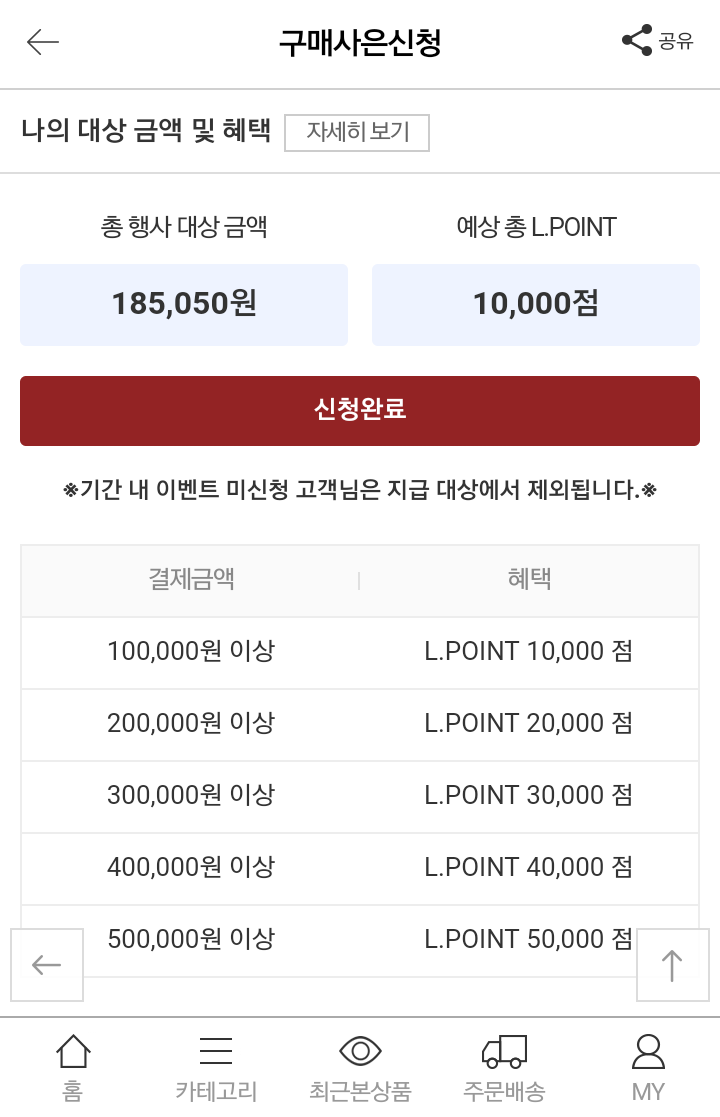Tap the floating previous-page arrow button
This screenshot has width=720, height=1117.
pyautogui.click(x=47, y=965)
